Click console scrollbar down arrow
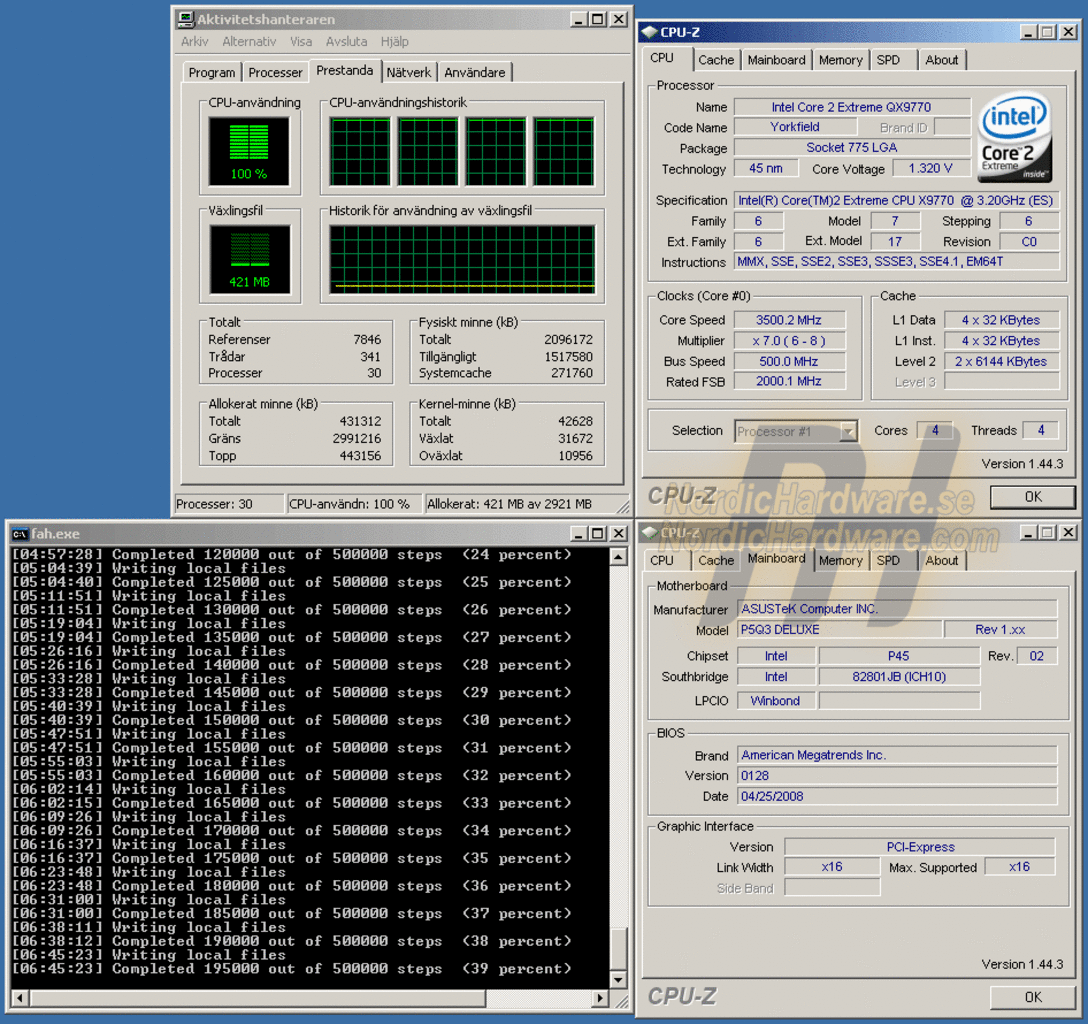 tap(618, 979)
